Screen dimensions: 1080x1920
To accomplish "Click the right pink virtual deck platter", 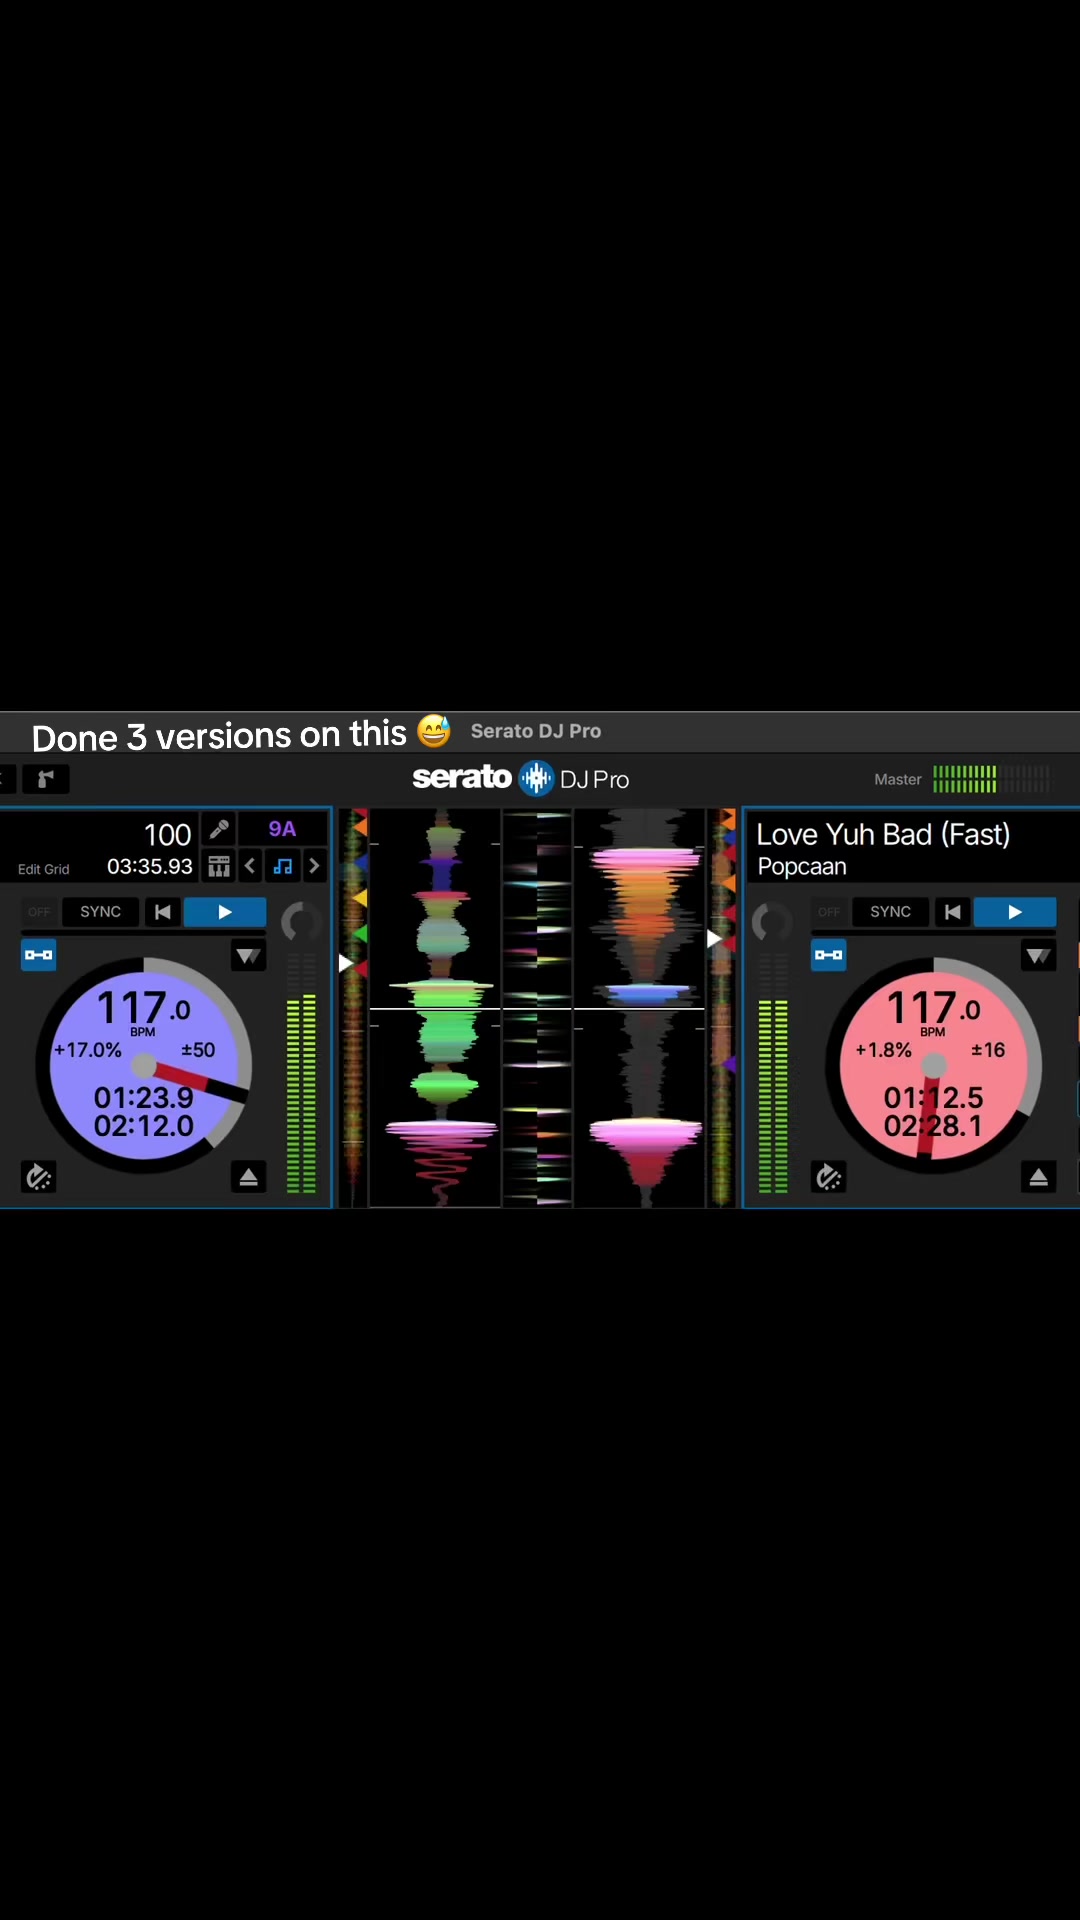I will point(934,1066).
